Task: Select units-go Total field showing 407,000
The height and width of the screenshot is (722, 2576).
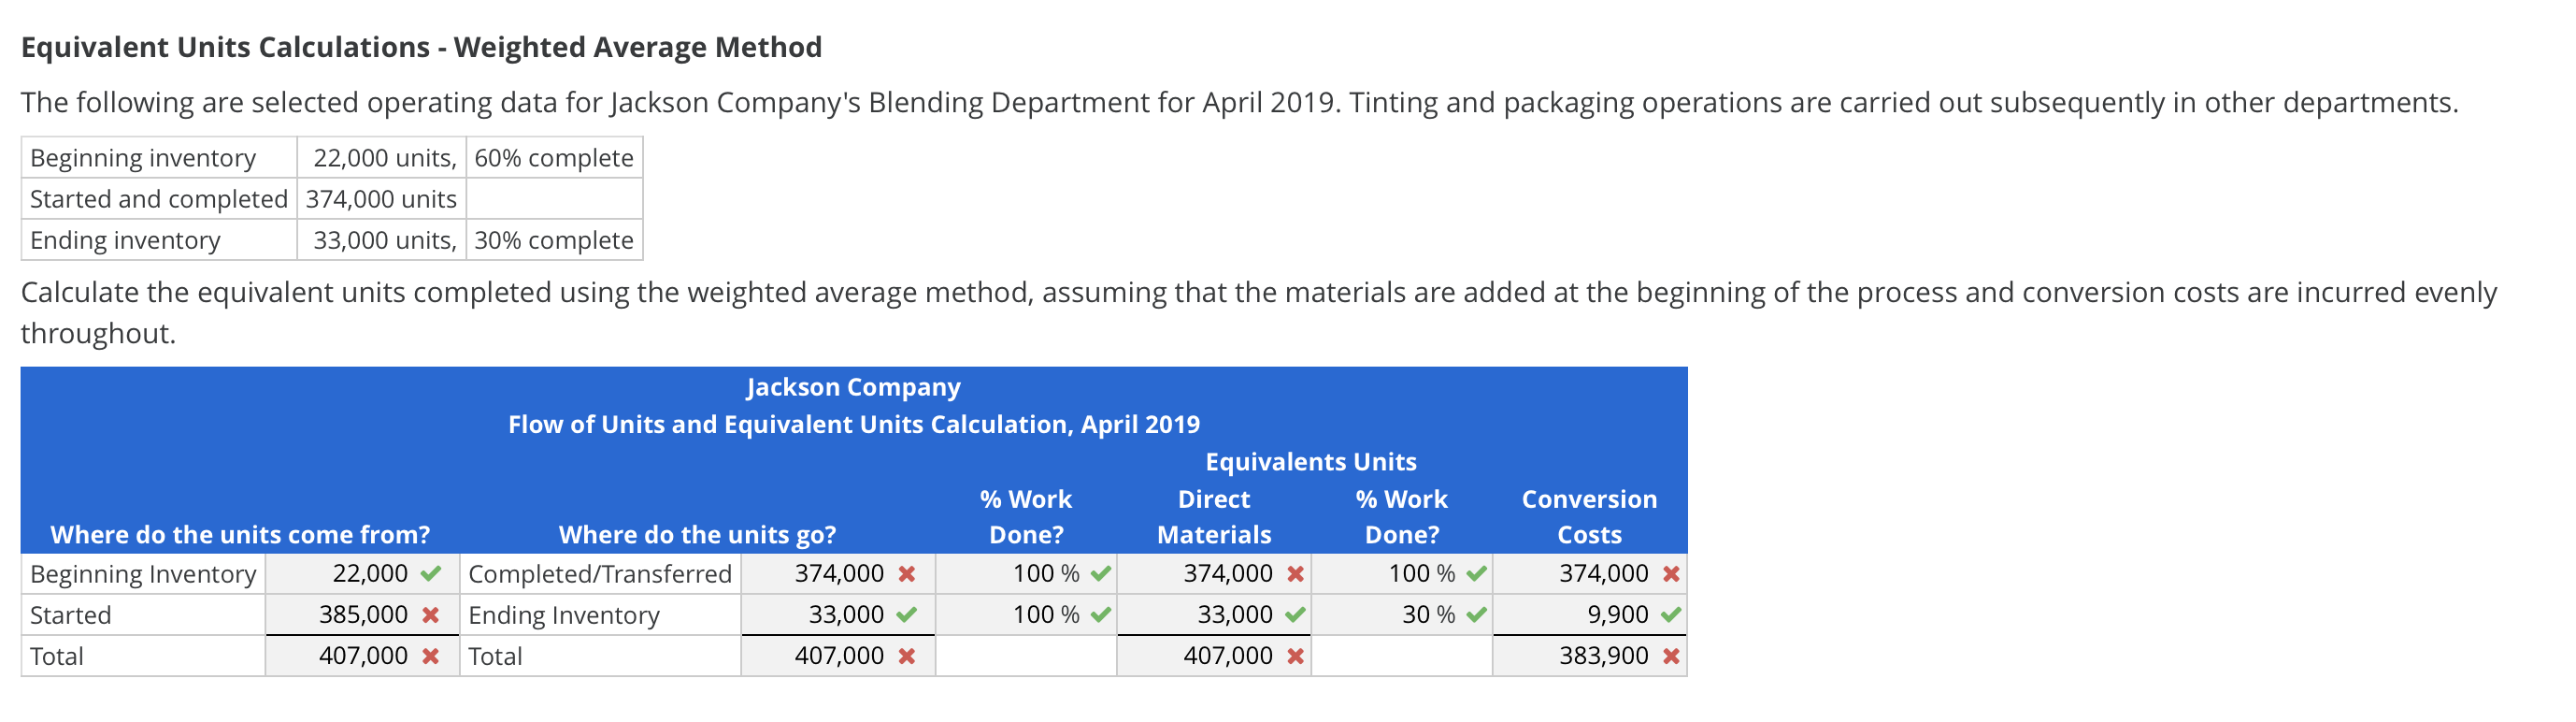Action: click(838, 656)
